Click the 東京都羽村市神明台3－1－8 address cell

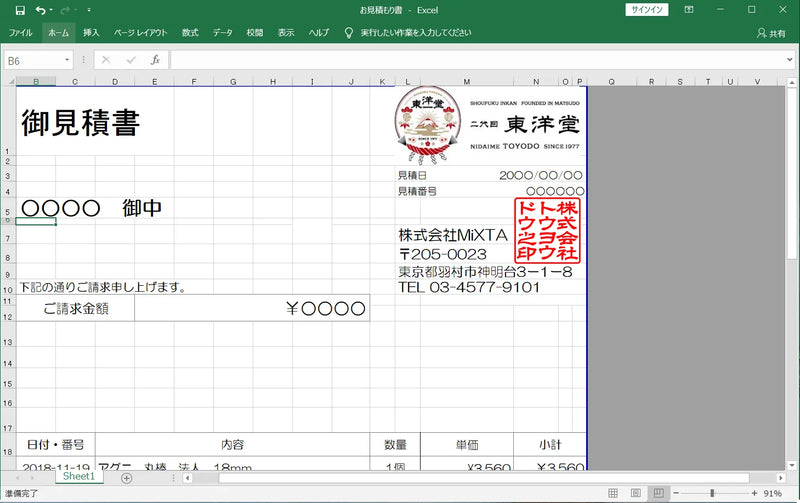pyautogui.click(x=485, y=272)
